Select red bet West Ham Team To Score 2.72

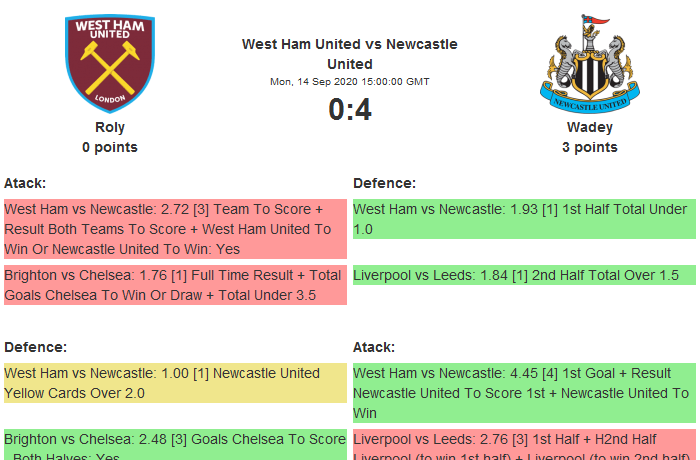point(175,229)
